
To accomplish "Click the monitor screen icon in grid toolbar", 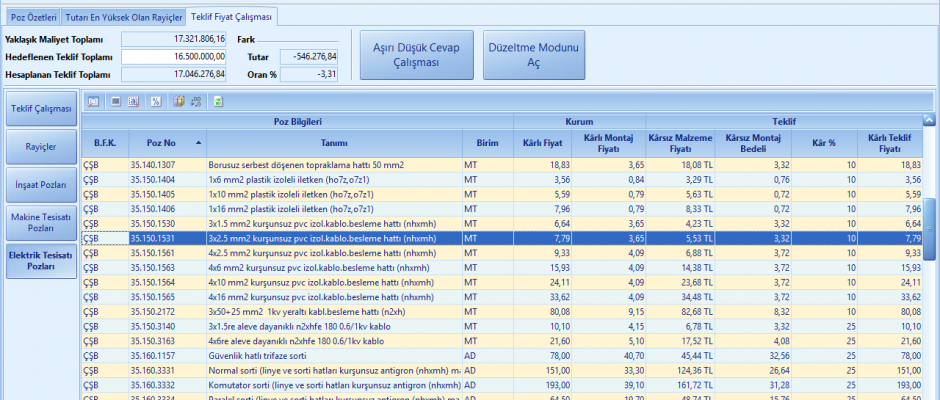I will [x=116, y=101].
